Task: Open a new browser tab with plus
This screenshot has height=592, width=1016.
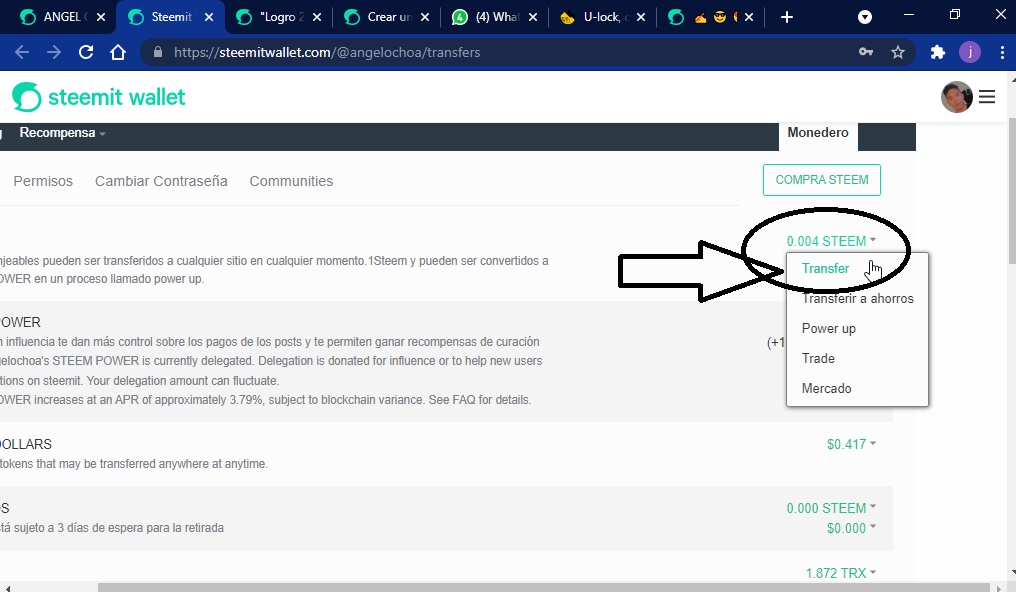Action: [x=787, y=17]
